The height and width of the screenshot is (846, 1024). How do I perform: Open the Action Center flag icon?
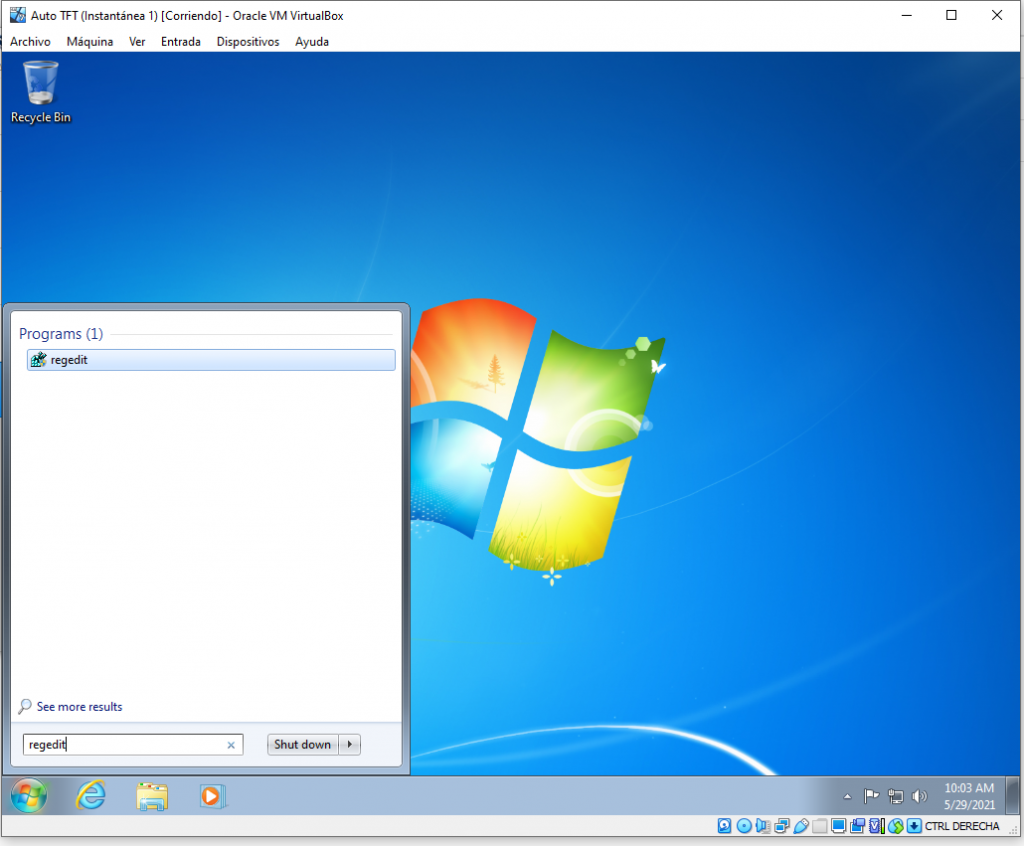(871, 796)
